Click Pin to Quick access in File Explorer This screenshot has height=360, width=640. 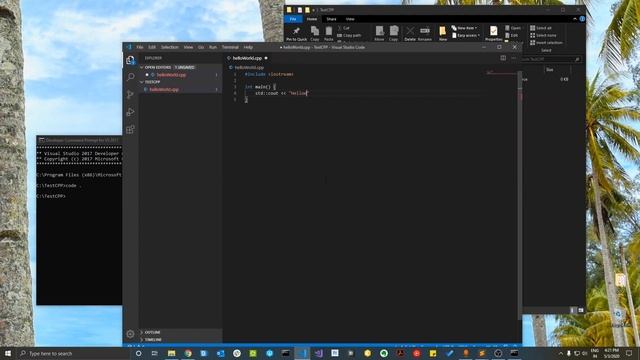(296, 33)
